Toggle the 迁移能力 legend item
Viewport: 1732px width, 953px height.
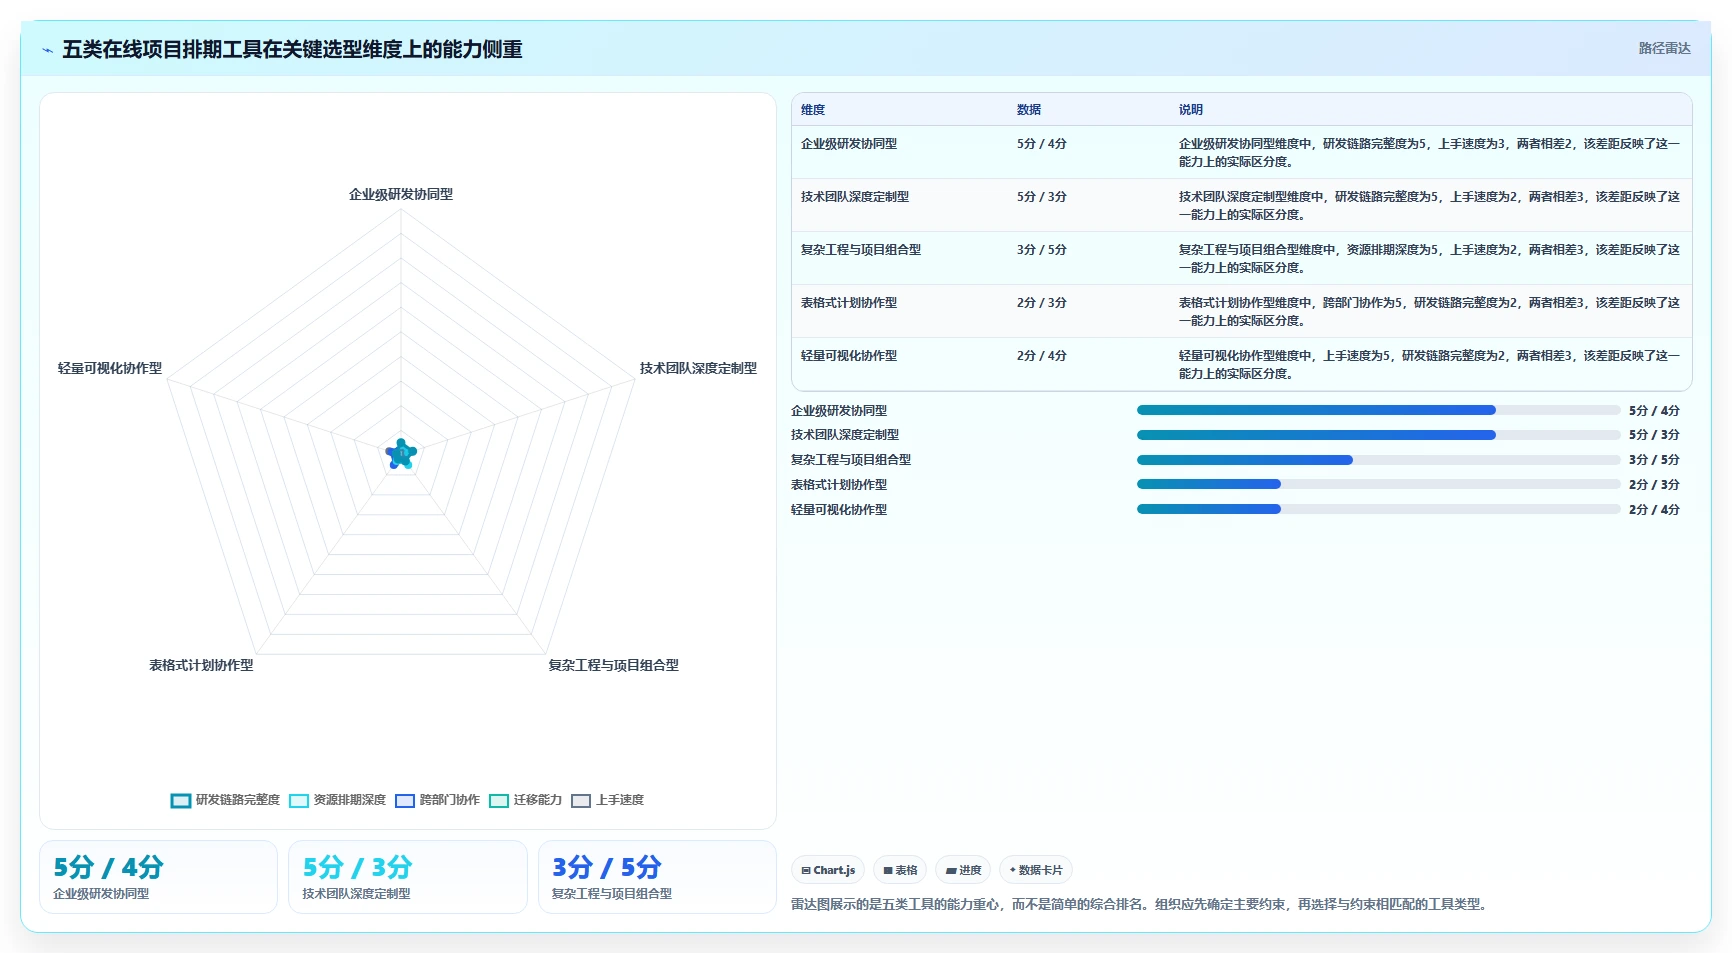click(x=525, y=800)
